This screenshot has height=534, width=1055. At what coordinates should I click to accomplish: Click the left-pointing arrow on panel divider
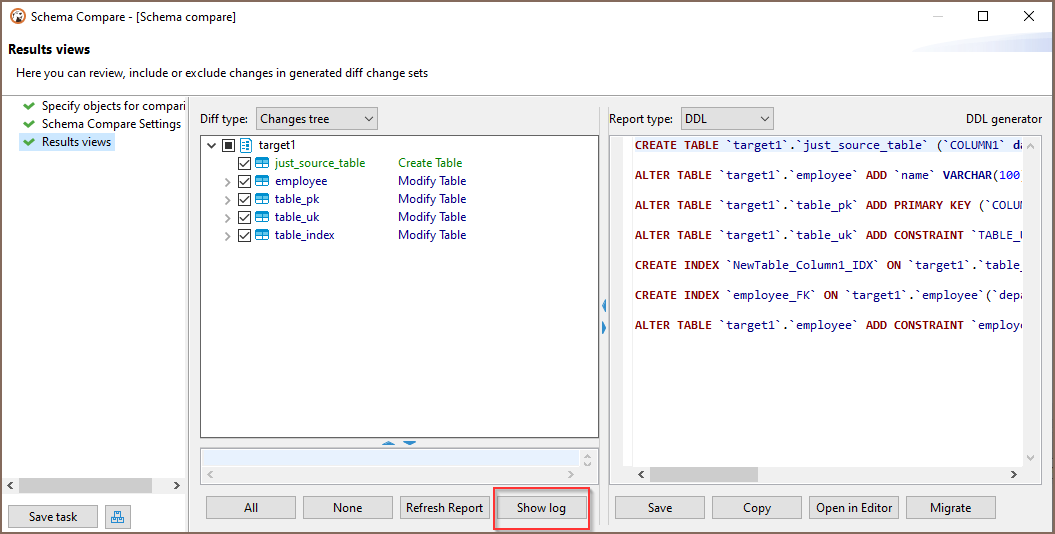pos(603,306)
